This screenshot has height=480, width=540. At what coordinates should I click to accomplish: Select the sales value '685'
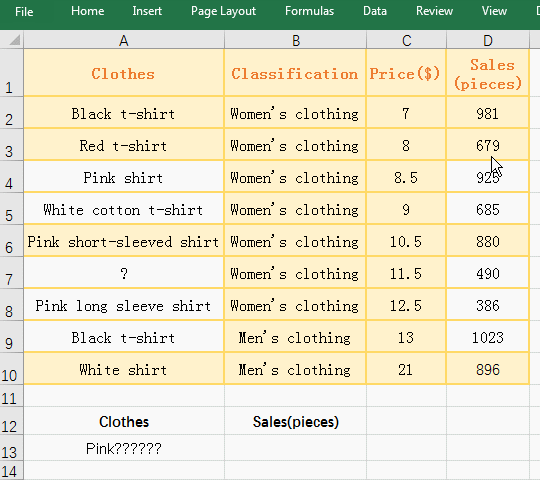(488, 209)
